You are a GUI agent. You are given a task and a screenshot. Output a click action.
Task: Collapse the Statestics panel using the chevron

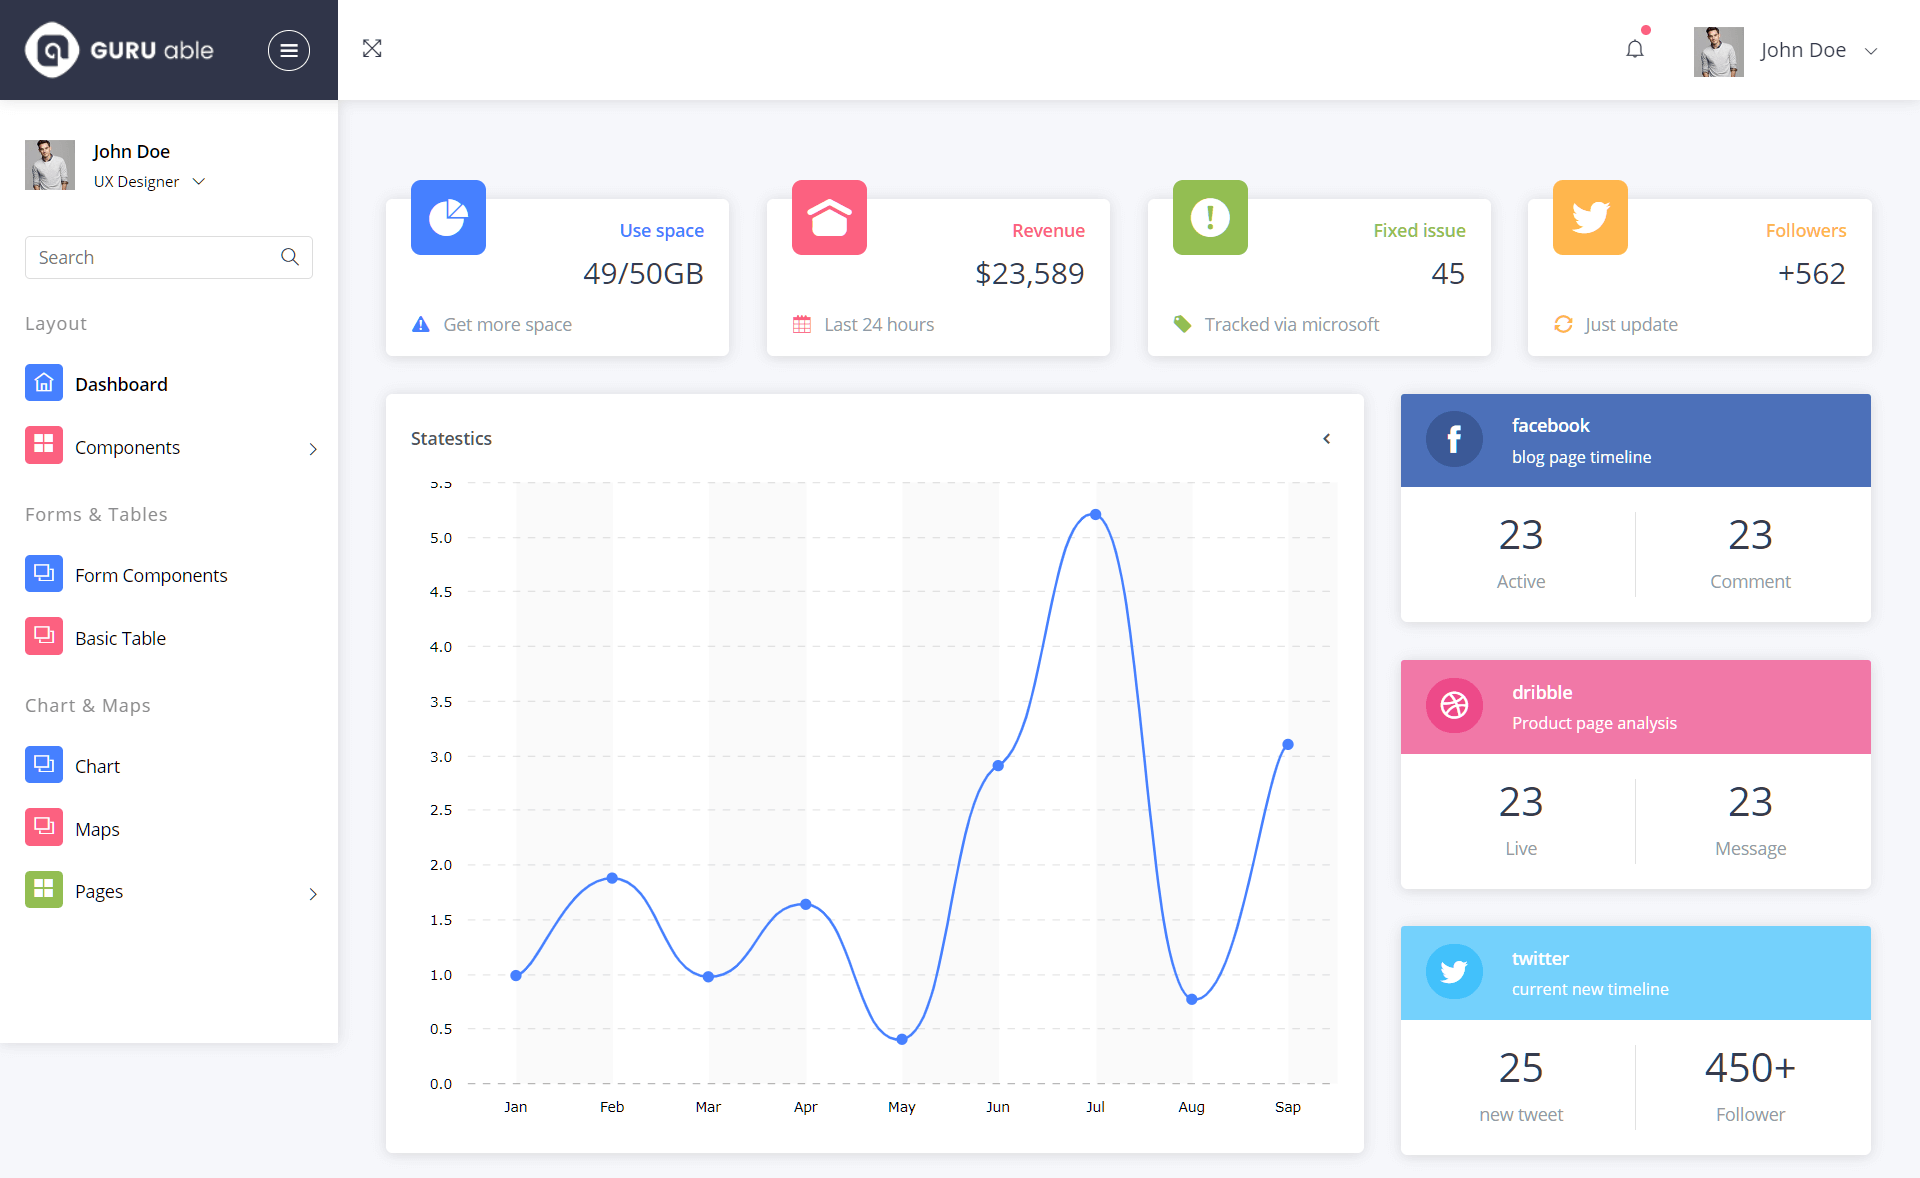(1327, 438)
